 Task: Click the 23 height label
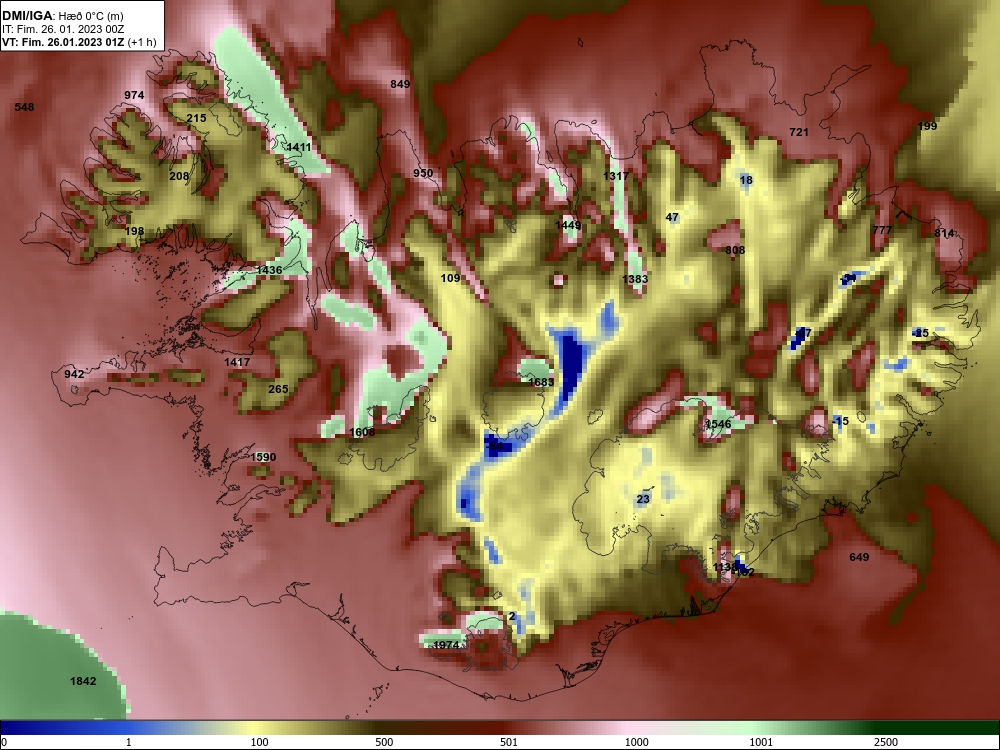[643, 499]
